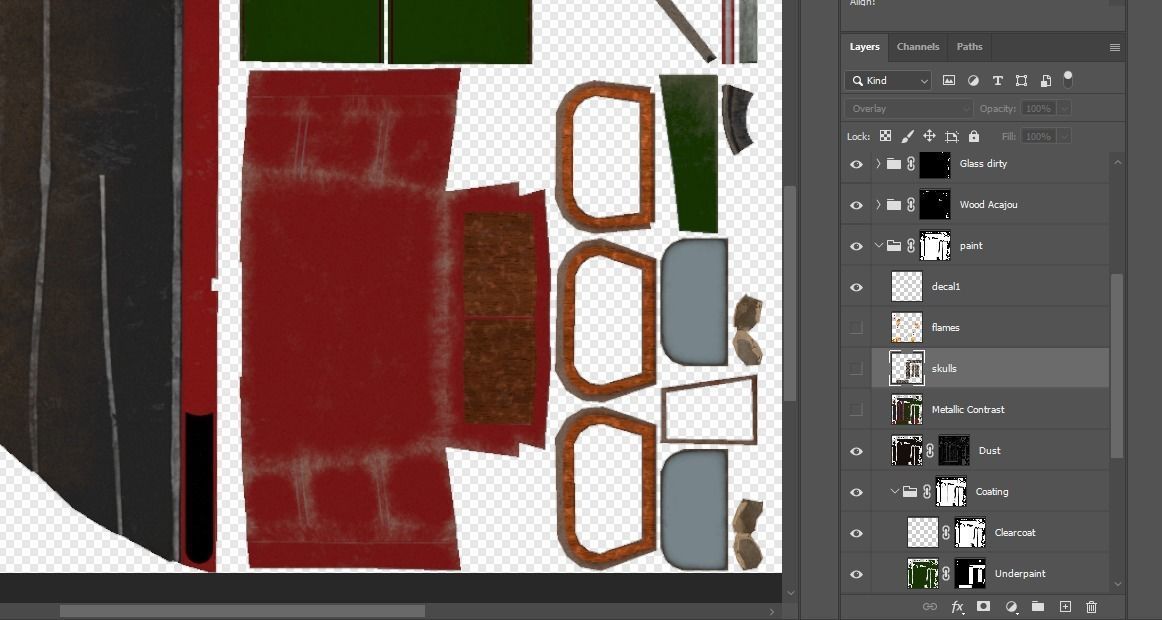Open the layer style fx menu

957,607
